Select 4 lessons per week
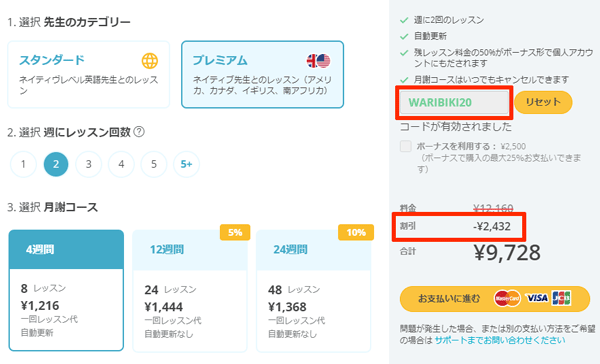This screenshot has width=600, height=364. 121,164
